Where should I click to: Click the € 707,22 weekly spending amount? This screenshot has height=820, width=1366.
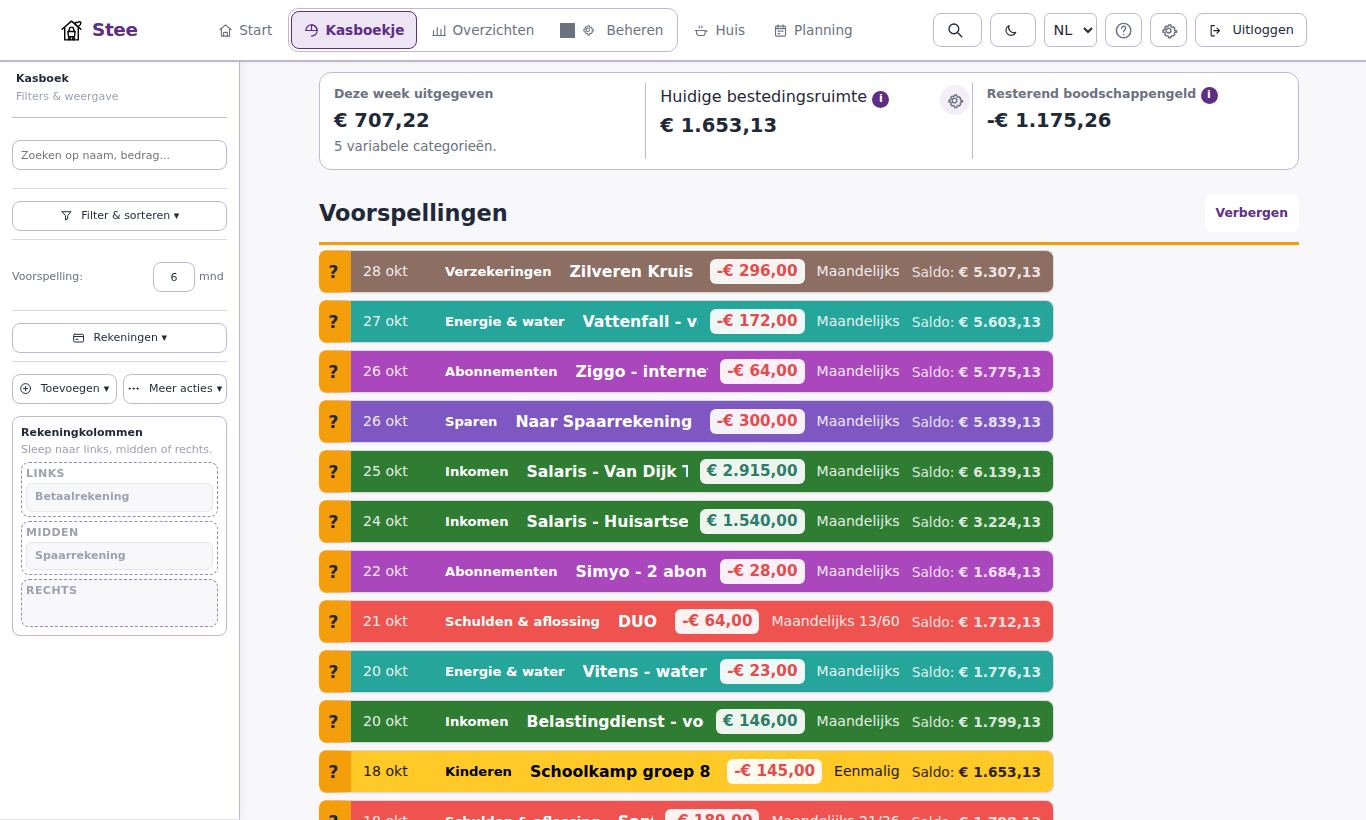[382, 120]
